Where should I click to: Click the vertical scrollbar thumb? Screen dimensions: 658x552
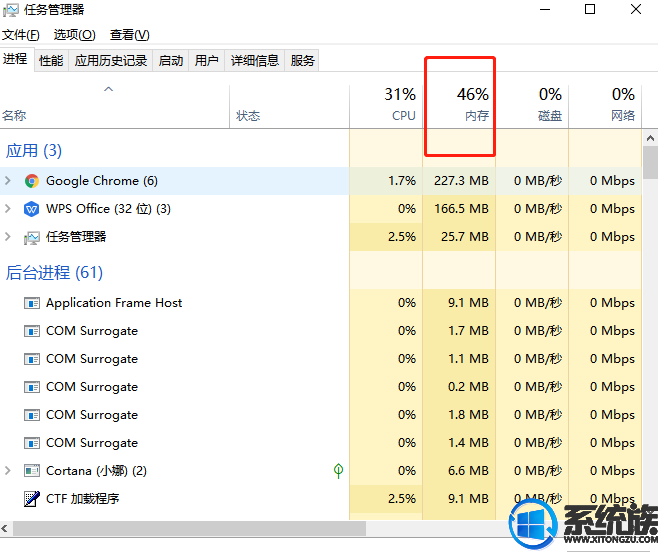click(650, 162)
